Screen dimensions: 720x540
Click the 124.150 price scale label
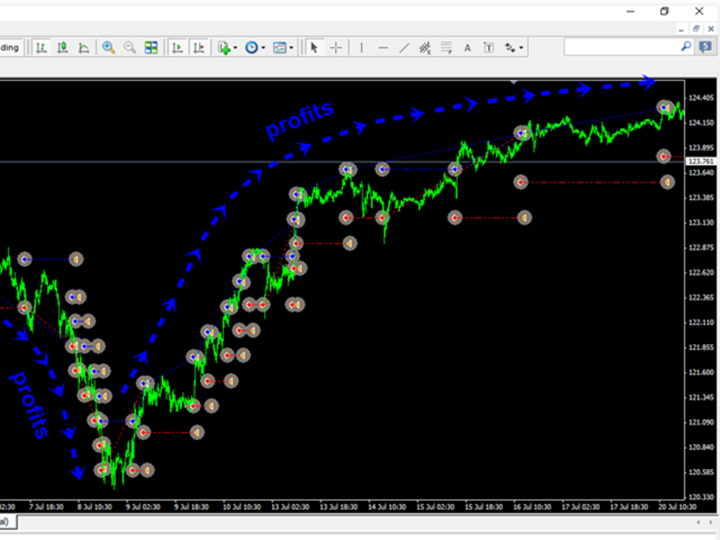pos(701,123)
